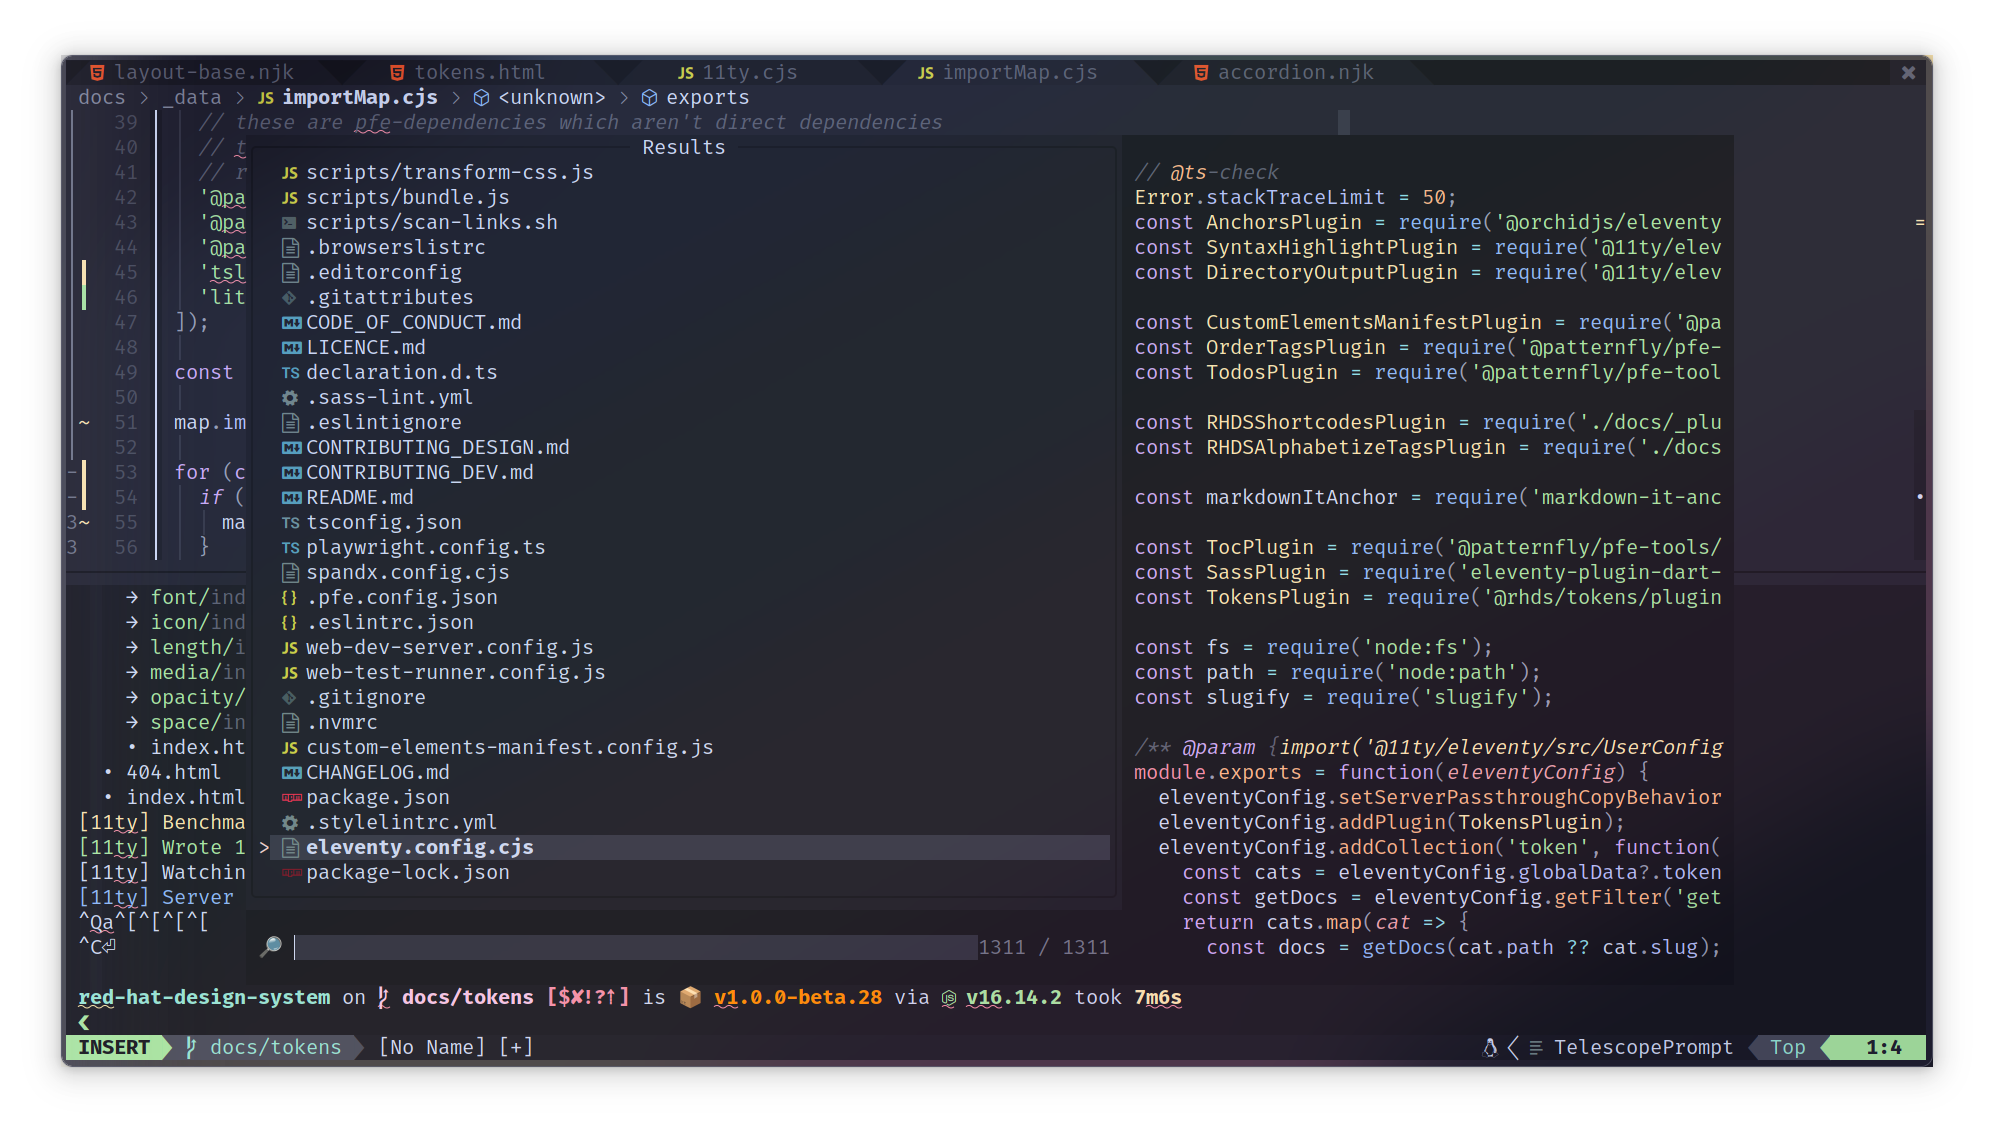Click the JS icon beside scripts/transform-css.js
The width and height of the screenshot is (1994, 1134).
click(x=290, y=172)
